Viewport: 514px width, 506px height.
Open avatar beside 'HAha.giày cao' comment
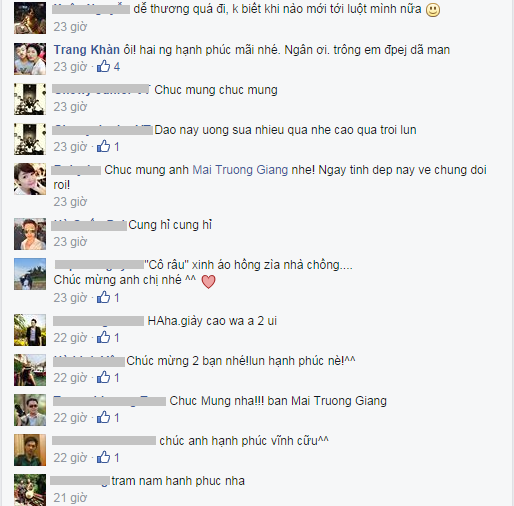30,330
